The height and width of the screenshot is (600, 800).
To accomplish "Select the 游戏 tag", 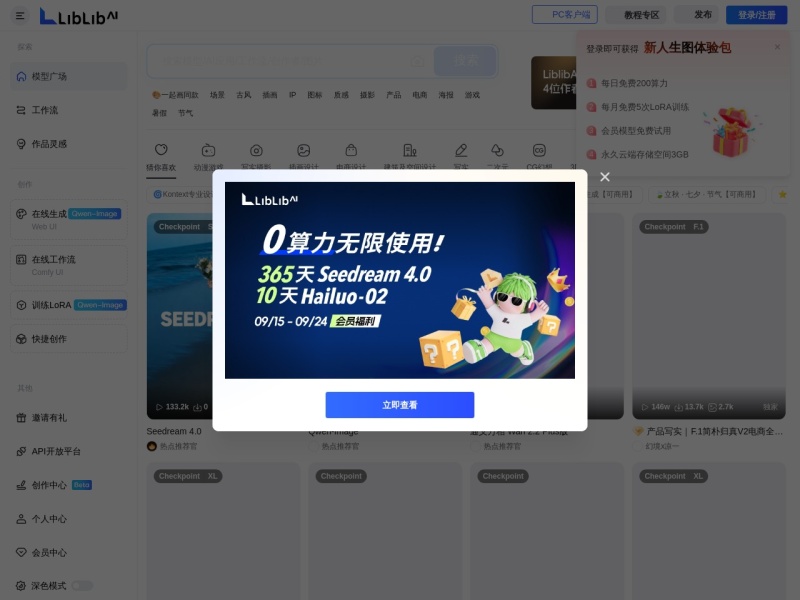I will click(x=472, y=95).
